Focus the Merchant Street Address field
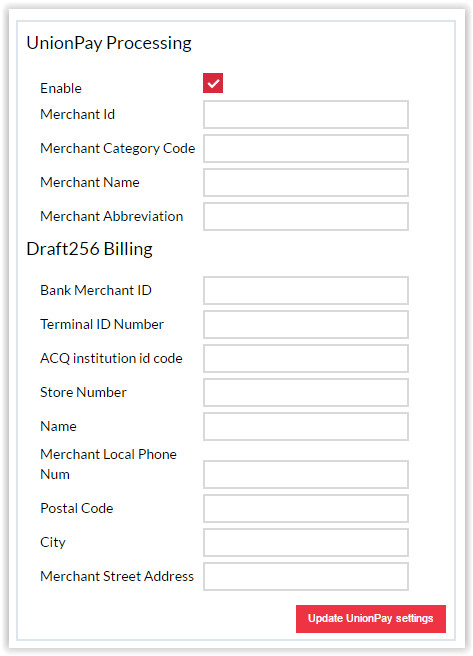Screen dimensions: 473x656 (306, 577)
